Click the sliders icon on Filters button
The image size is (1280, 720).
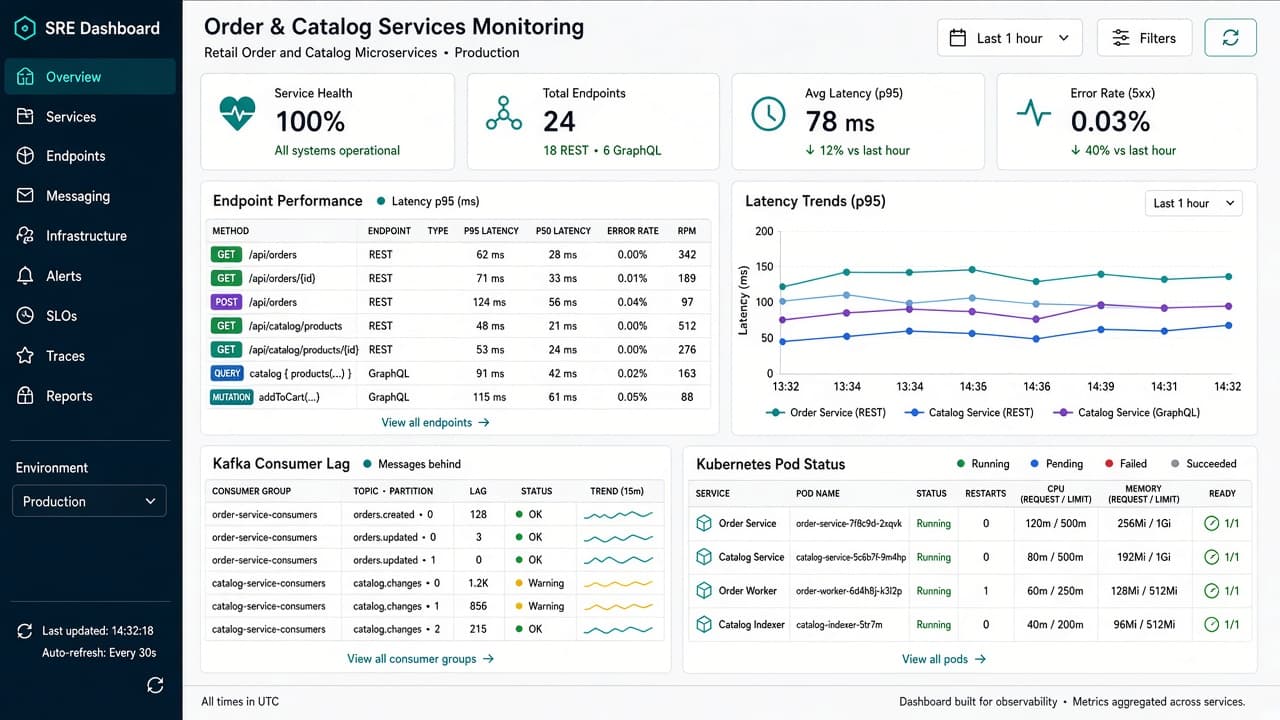pyautogui.click(x=1121, y=38)
